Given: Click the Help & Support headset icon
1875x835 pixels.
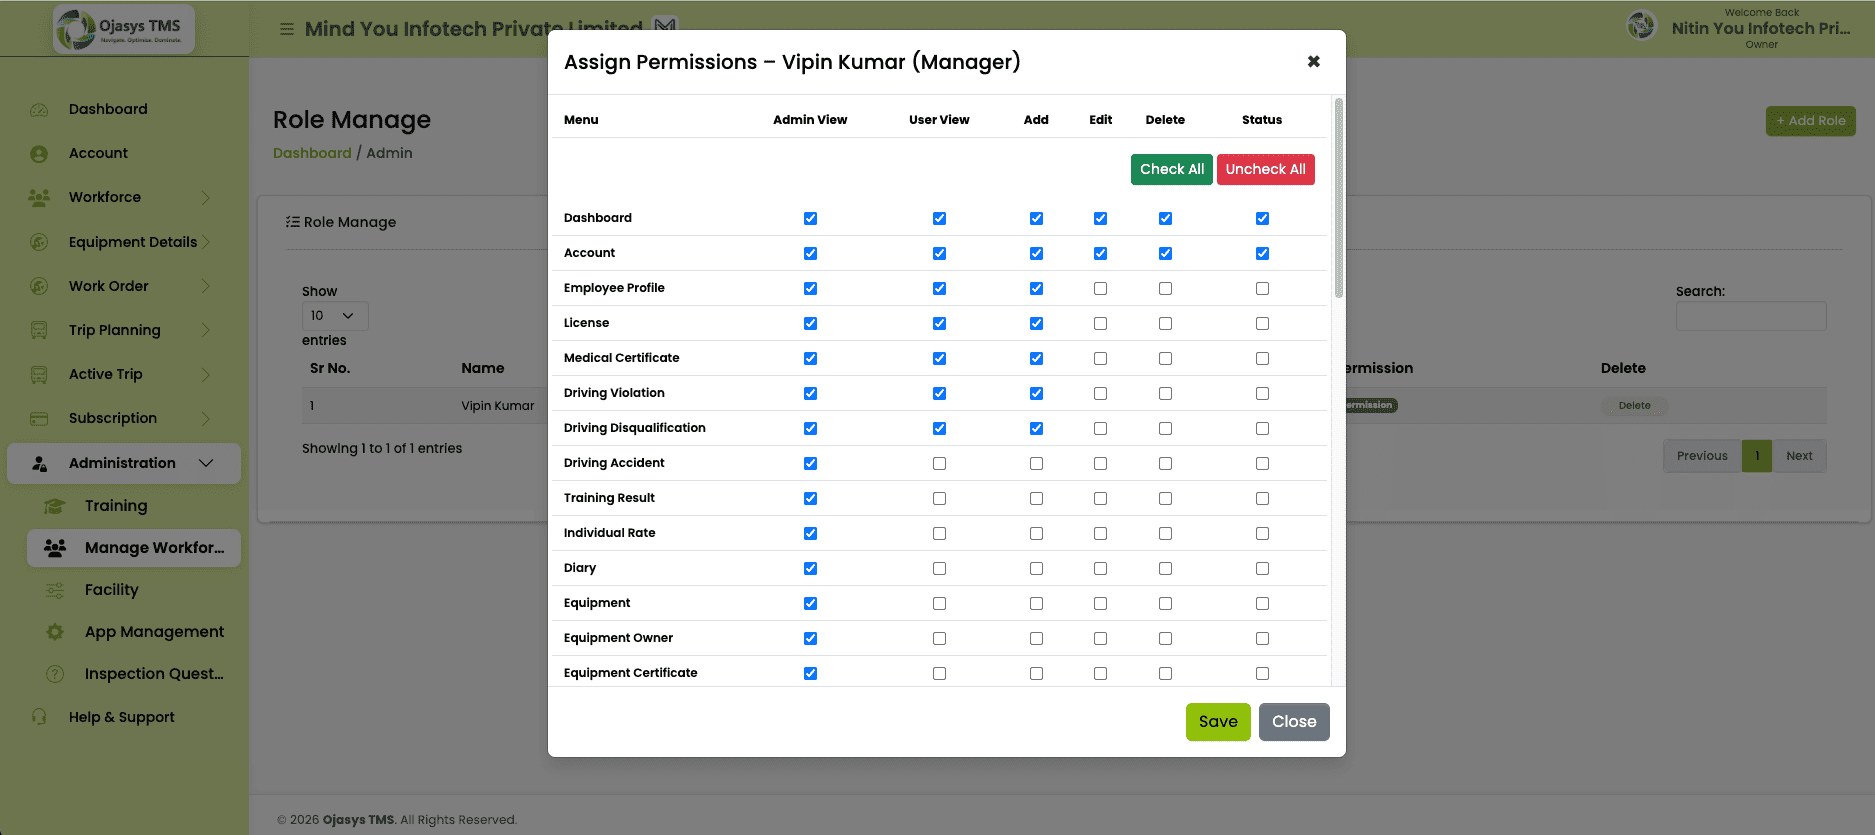Looking at the screenshot, I should click(x=39, y=717).
